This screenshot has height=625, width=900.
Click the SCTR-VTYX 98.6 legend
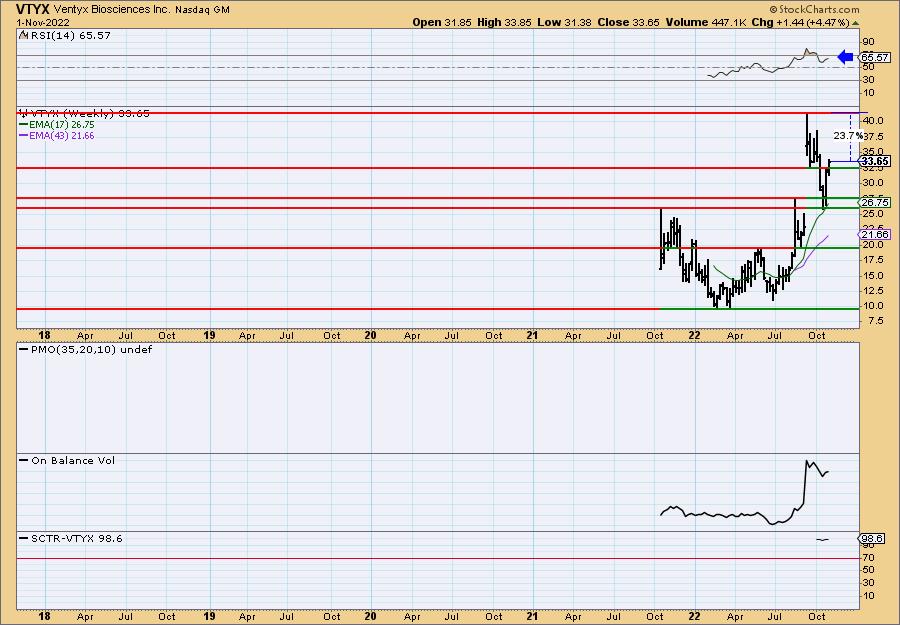(71, 539)
